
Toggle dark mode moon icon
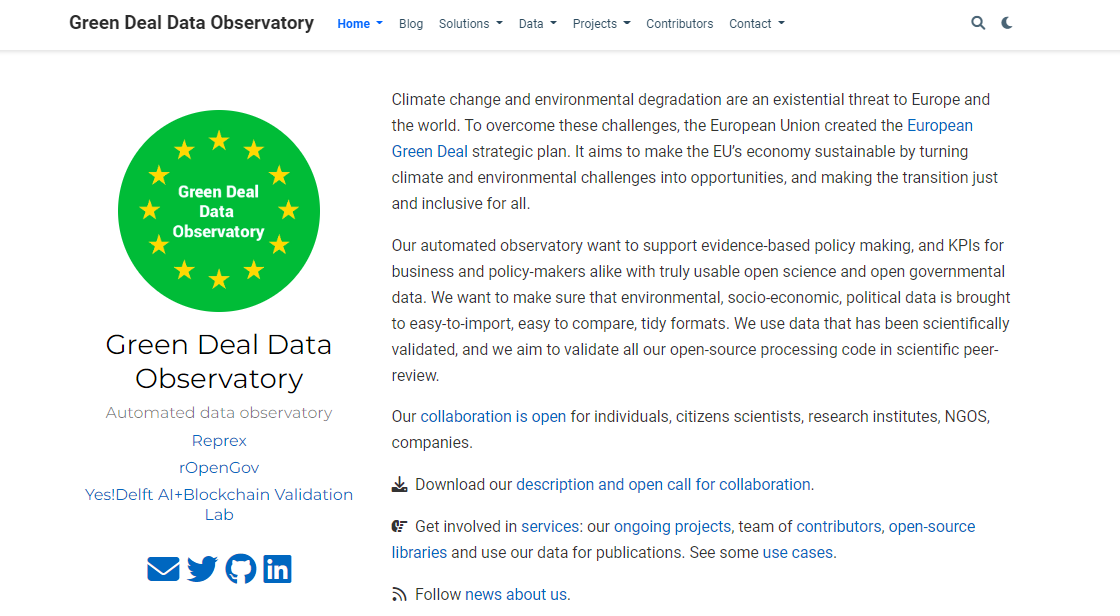pos(1007,23)
